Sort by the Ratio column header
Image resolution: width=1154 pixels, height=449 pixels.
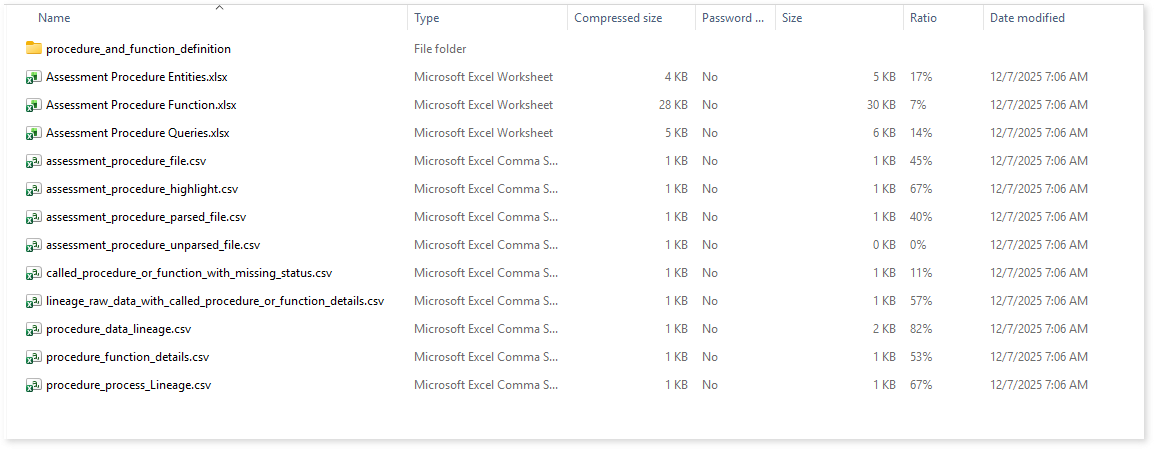coord(922,18)
